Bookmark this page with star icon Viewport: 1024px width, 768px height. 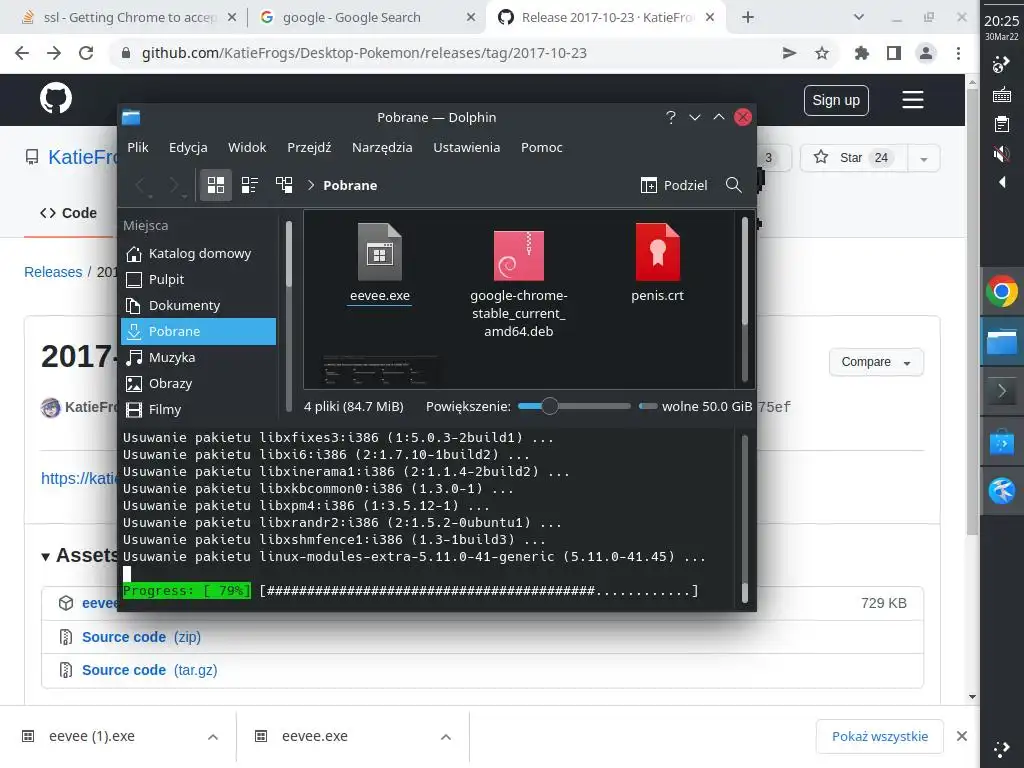point(822,53)
